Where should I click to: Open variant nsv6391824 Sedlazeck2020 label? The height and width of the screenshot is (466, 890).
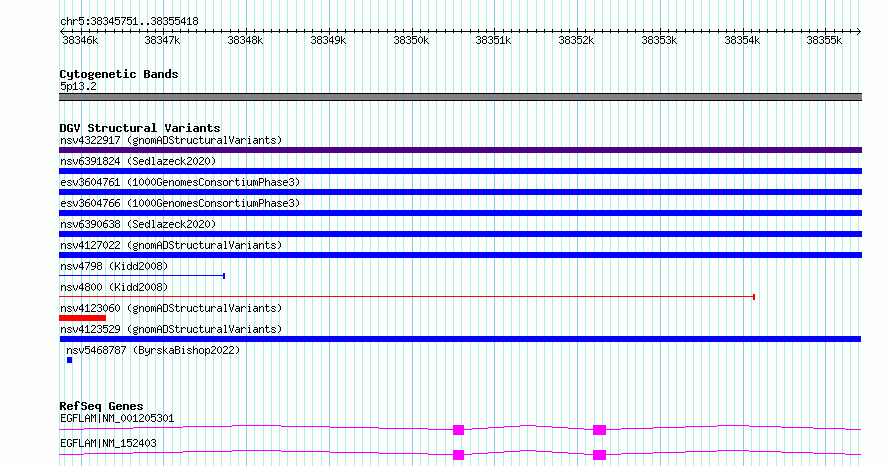[x=138, y=161]
